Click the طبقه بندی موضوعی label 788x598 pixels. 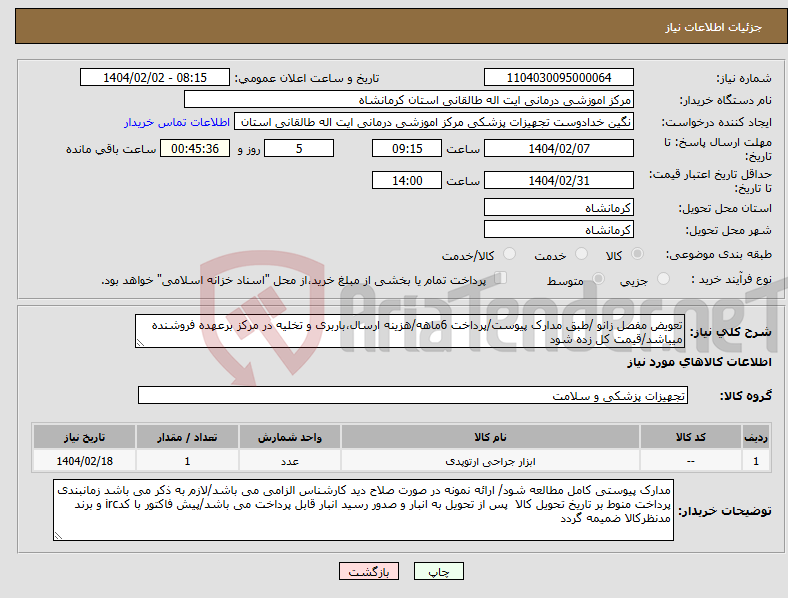coord(719,254)
